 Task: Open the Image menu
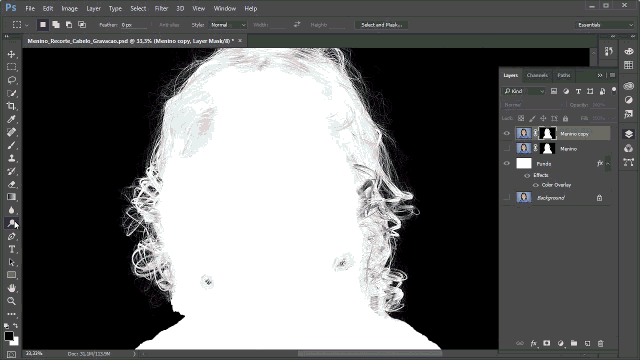[69, 8]
